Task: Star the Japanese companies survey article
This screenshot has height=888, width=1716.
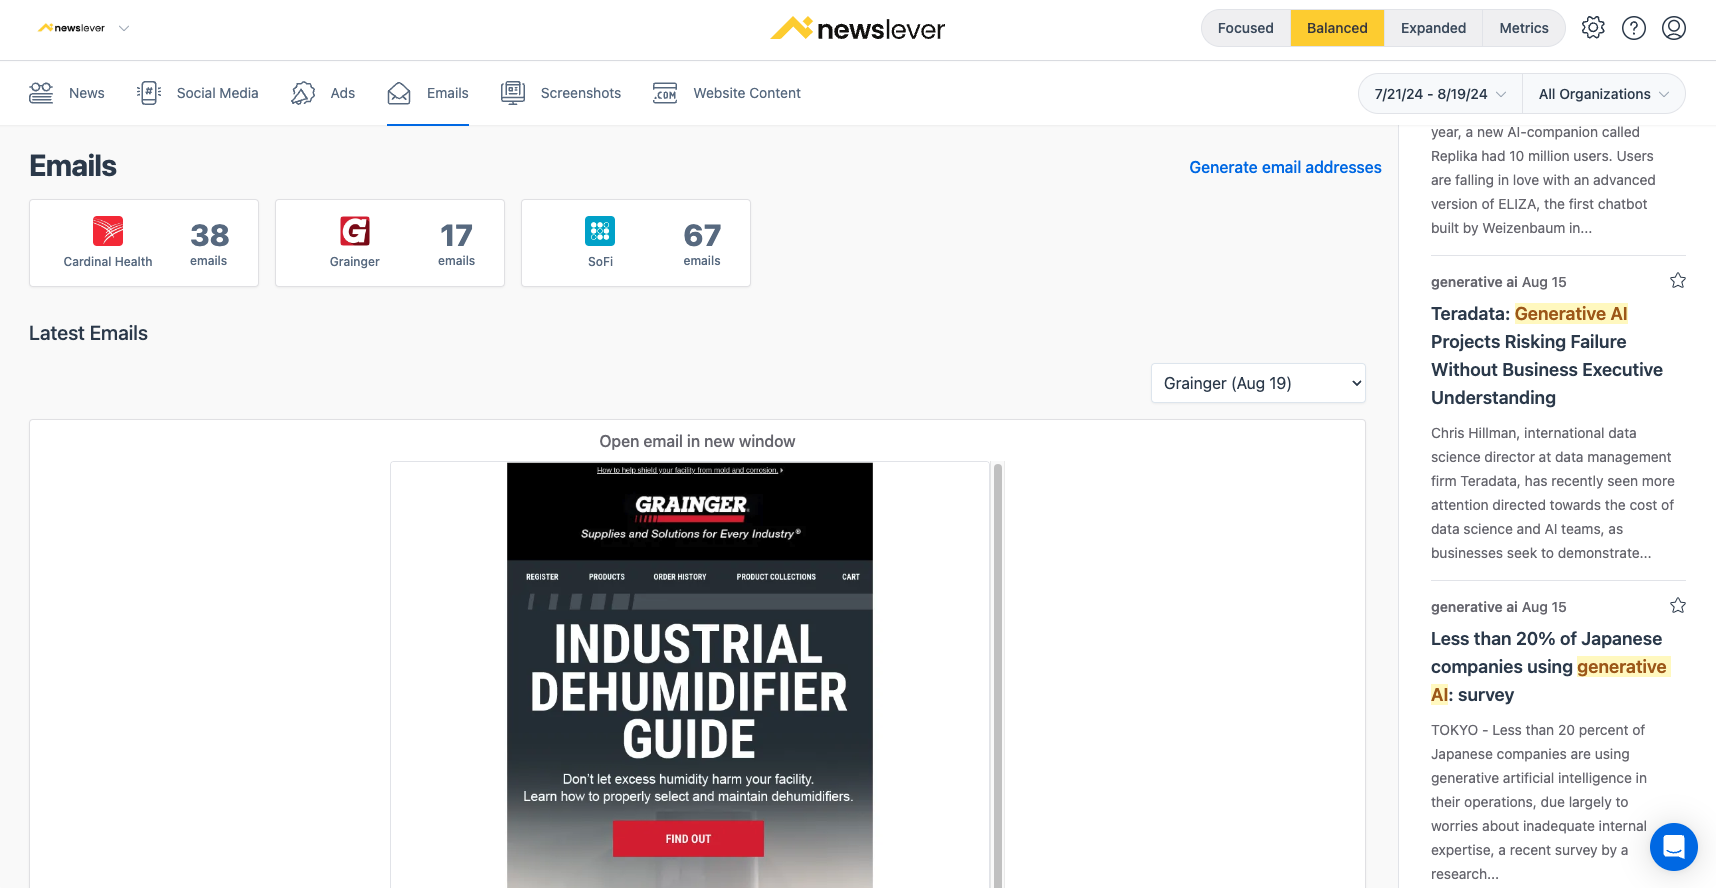Action: [x=1678, y=606]
